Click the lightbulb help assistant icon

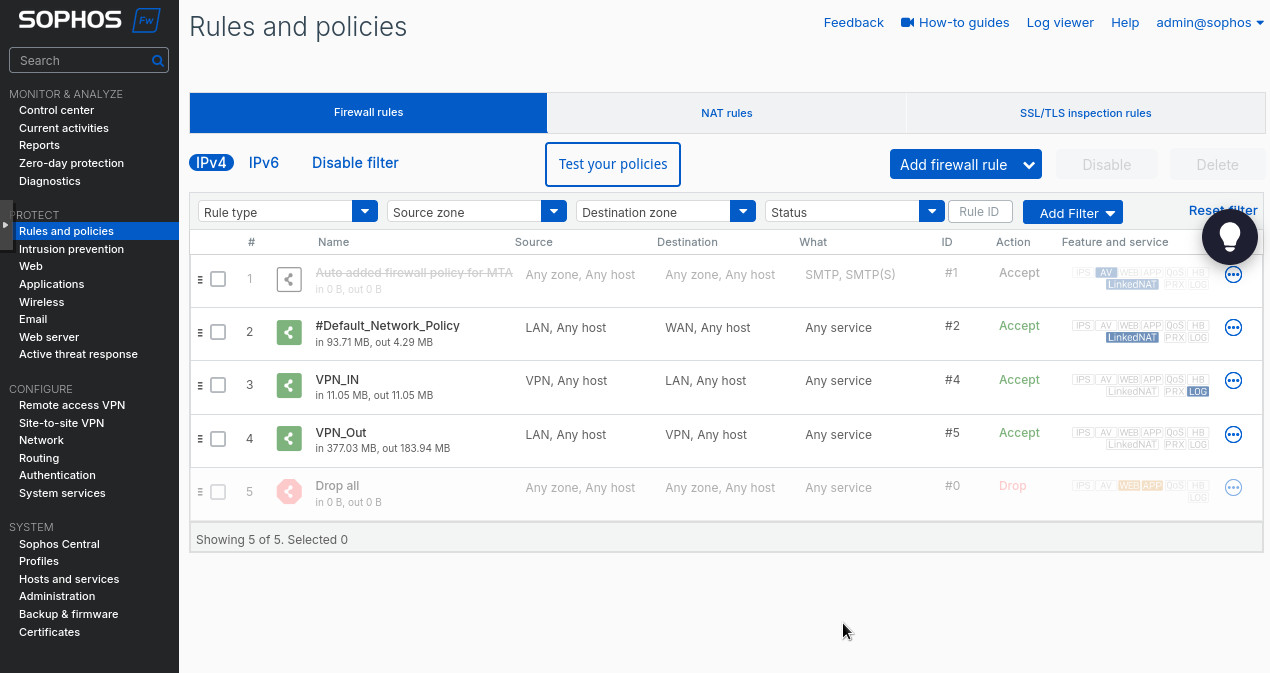click(x=1229, y=236)
